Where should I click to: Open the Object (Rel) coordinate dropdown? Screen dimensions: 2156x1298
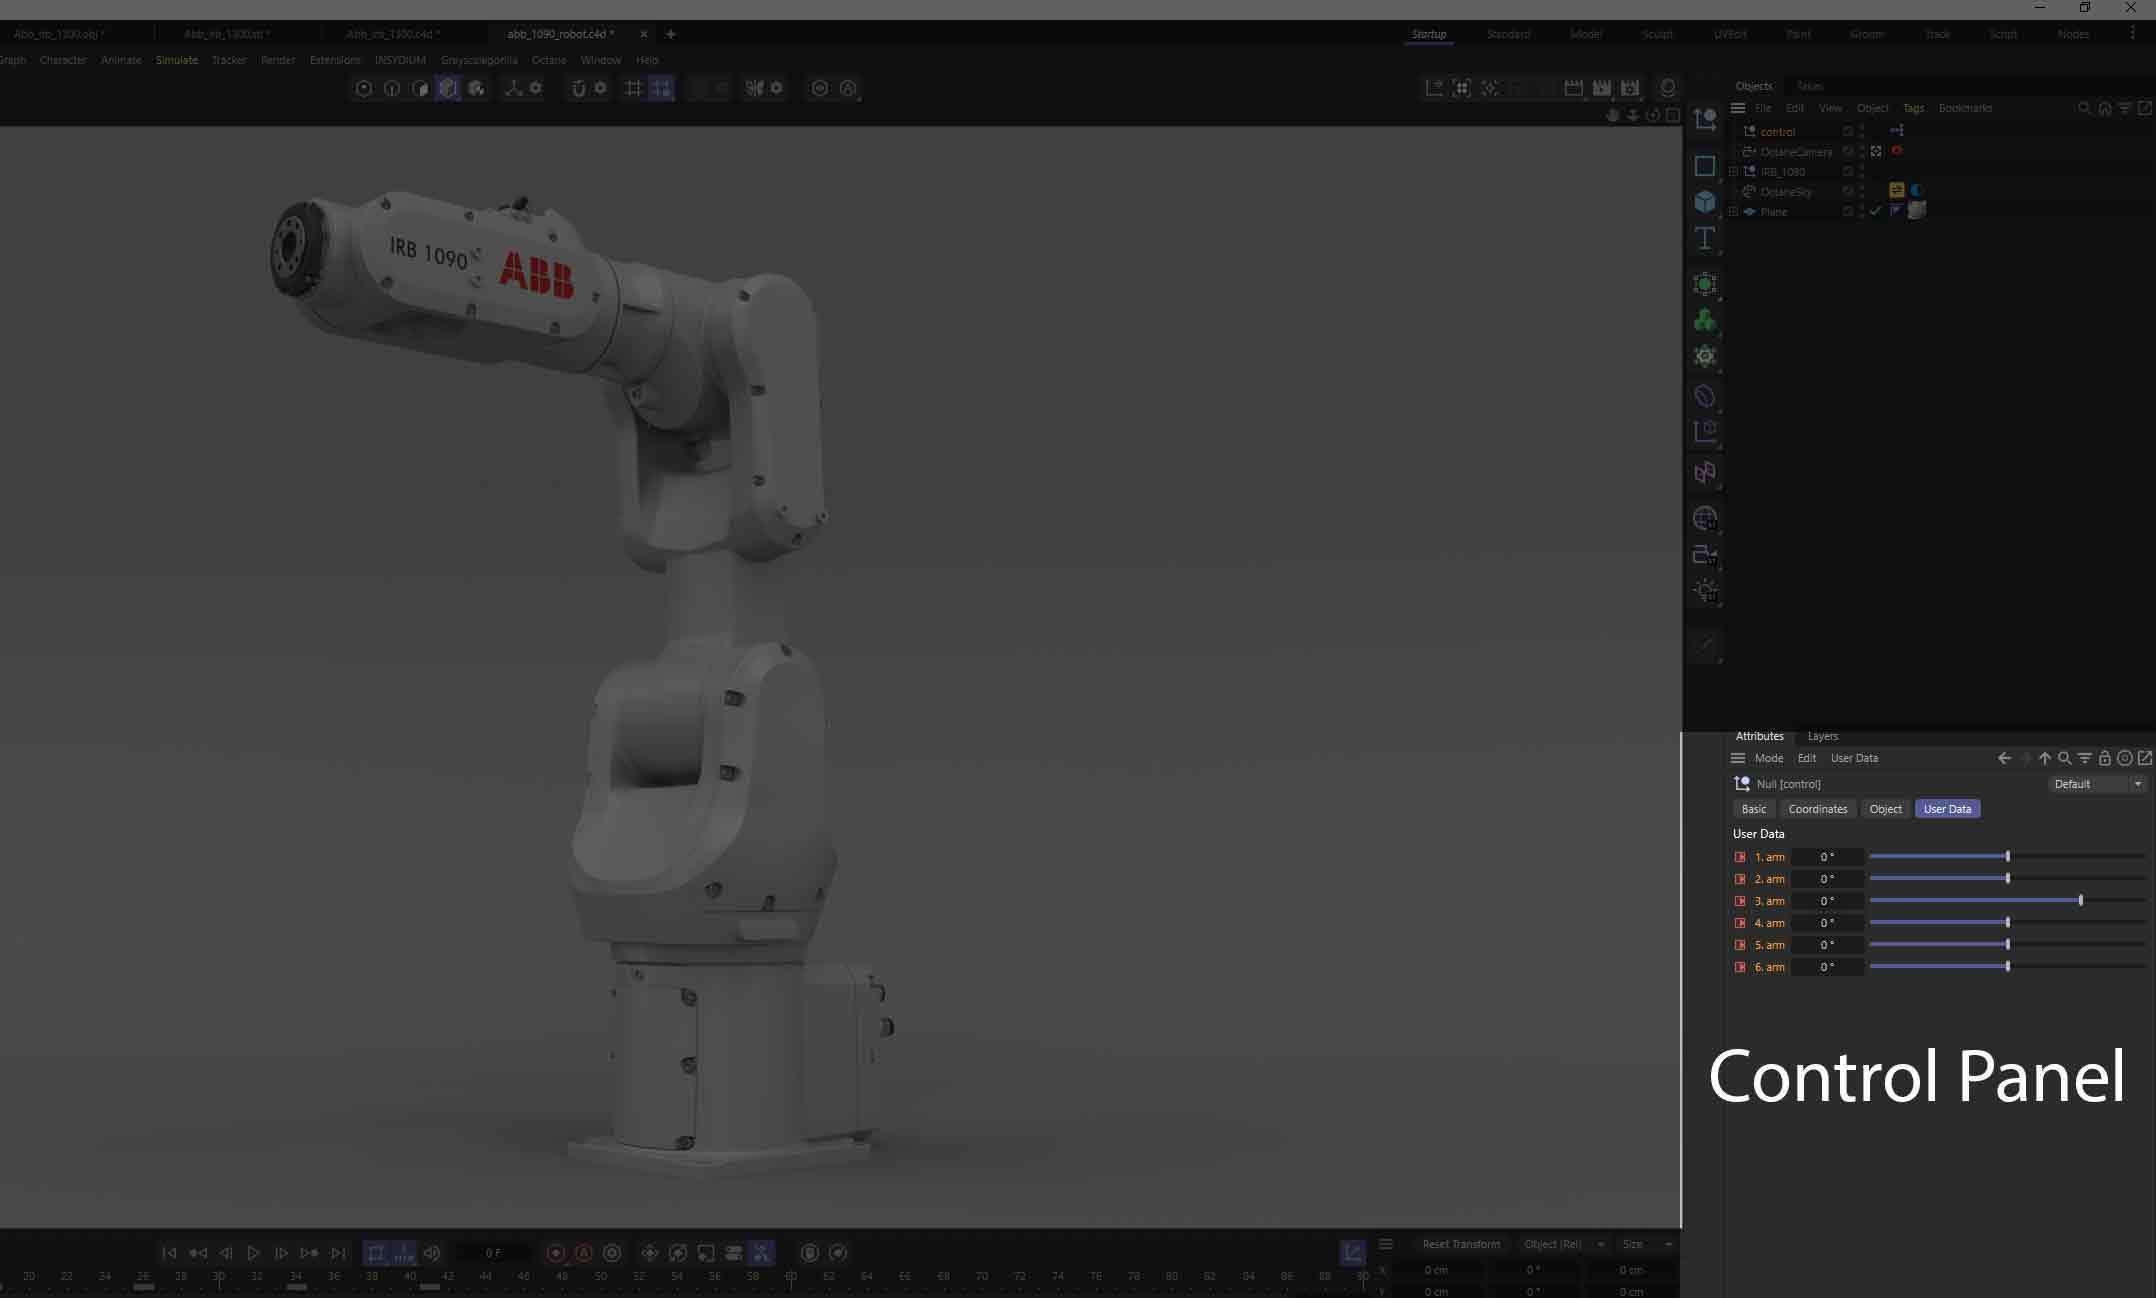[1563, 1244]
